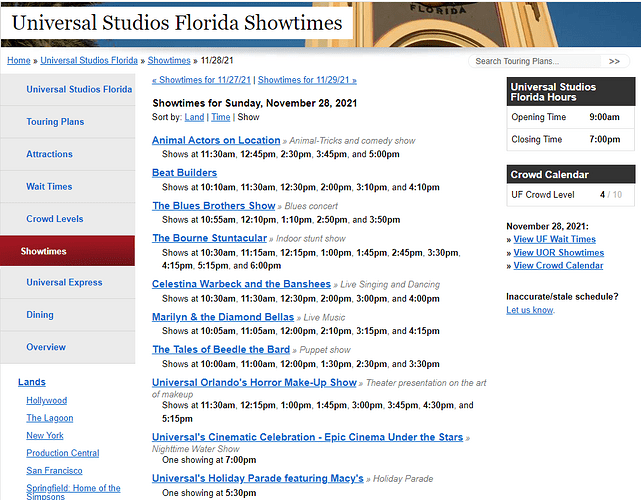641x500 pixels.
Task: Select Touring Plans in sidebar
Action: click(55, 122)
